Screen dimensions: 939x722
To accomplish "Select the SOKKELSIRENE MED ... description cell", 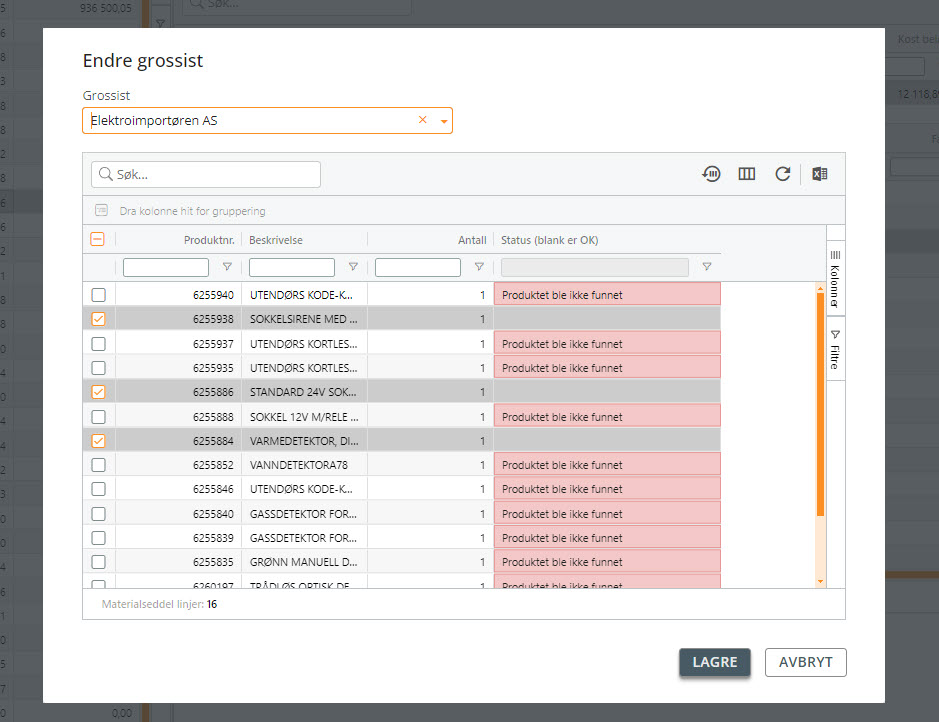I will click(304, 319).
